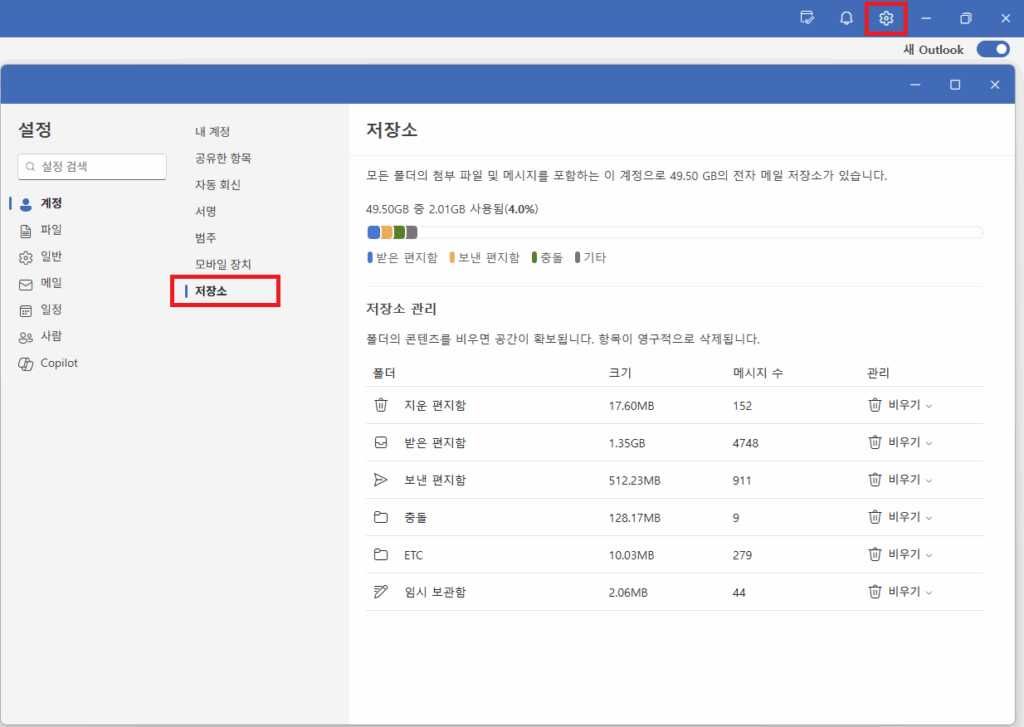Image resolution: width=1024 pixels, height=727 pixels.
Task: Click the 일반 settings category gear icon
Action: pyautogui.click(x=24, y=256)
